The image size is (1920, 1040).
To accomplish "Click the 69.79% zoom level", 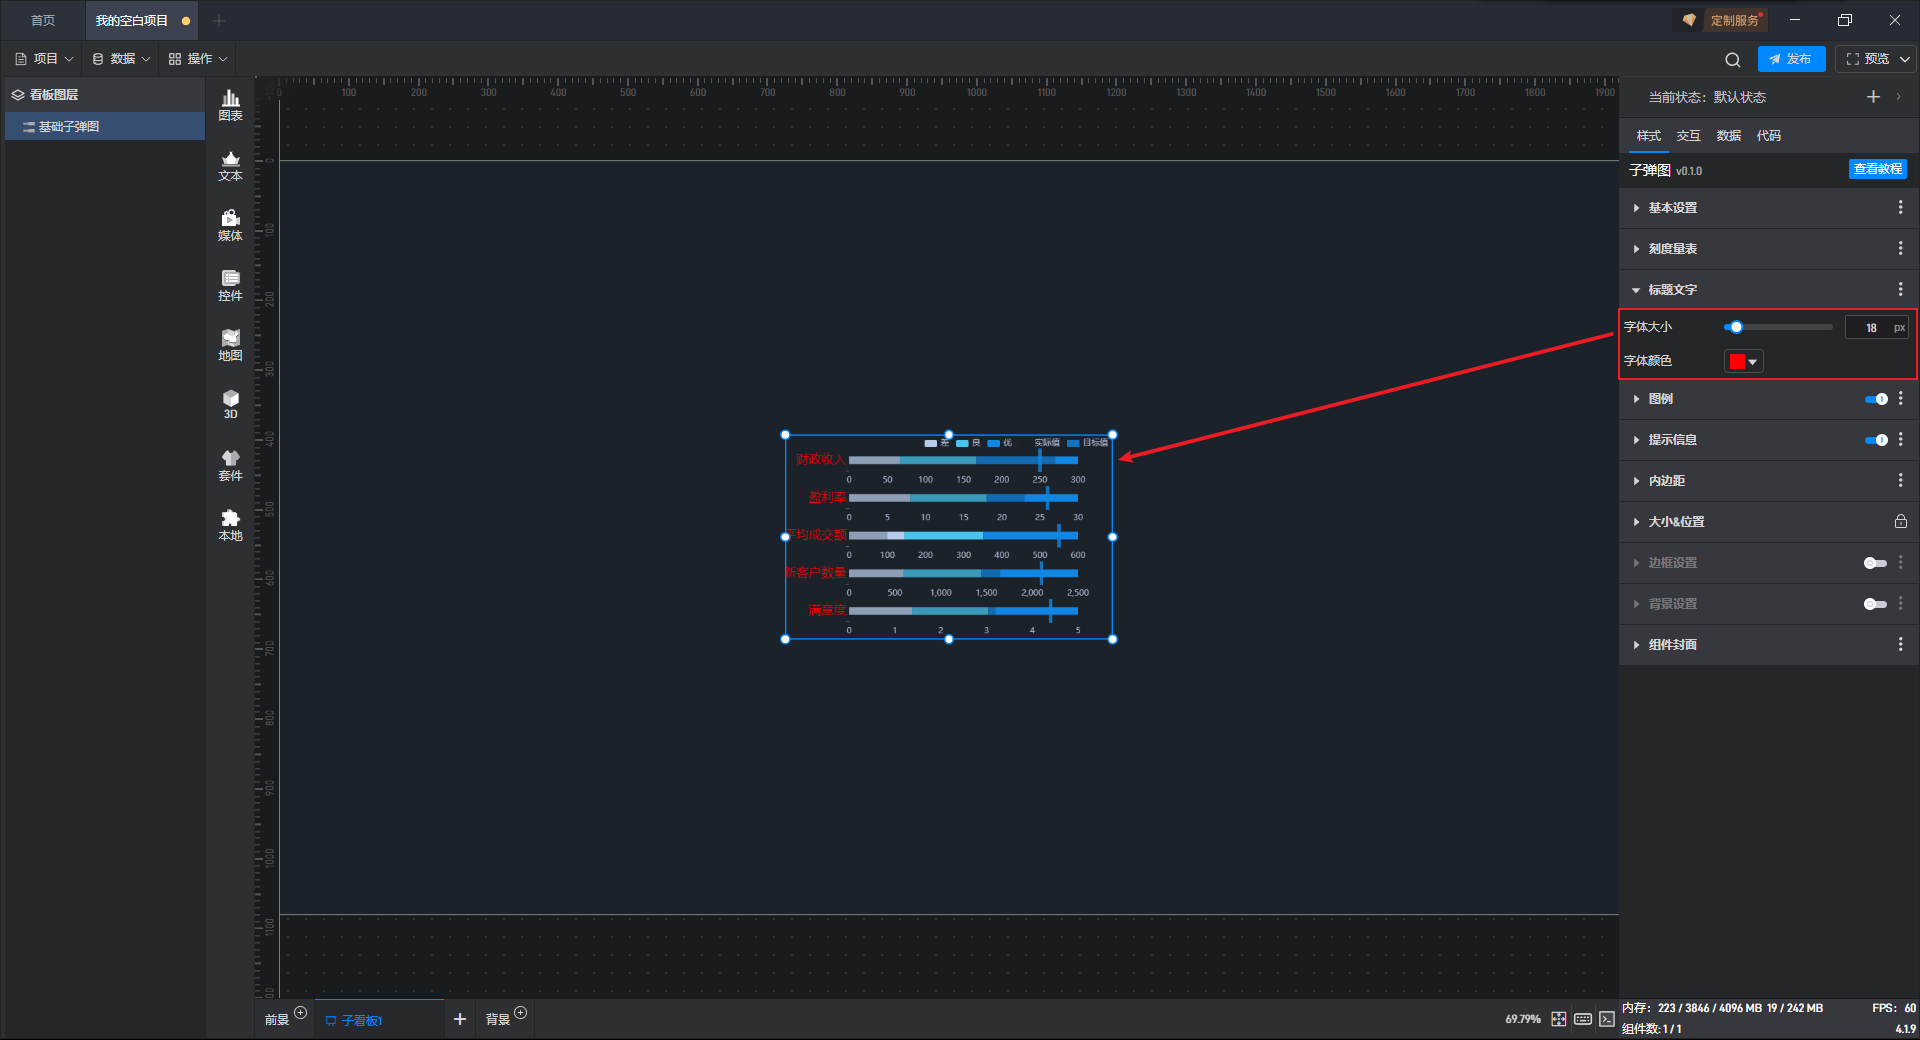I will coord(1522,1019).
